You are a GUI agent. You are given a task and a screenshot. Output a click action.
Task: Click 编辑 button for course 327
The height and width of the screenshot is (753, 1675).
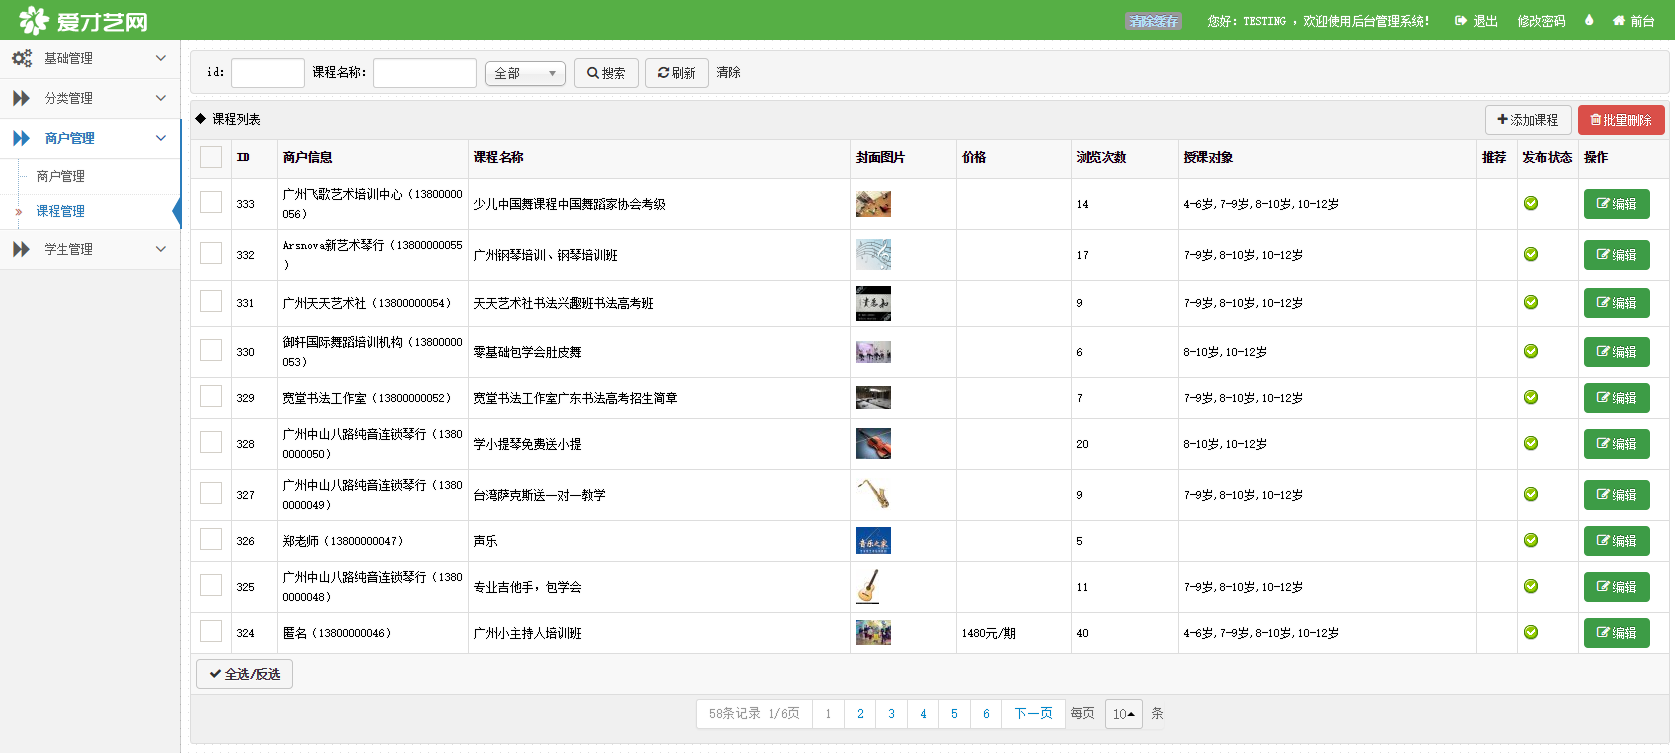click(x=1617, y=495)
